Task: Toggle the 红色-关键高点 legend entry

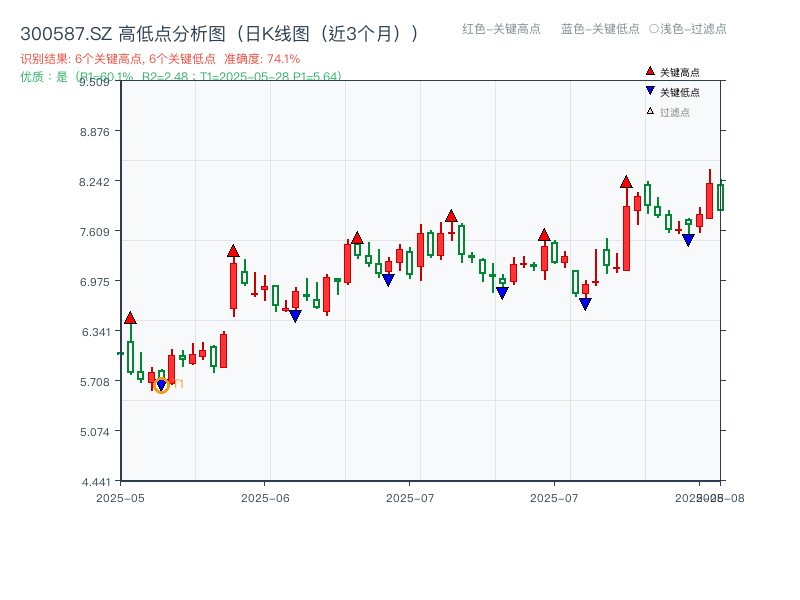Action: pyautogui.click(x=503, y=30)
